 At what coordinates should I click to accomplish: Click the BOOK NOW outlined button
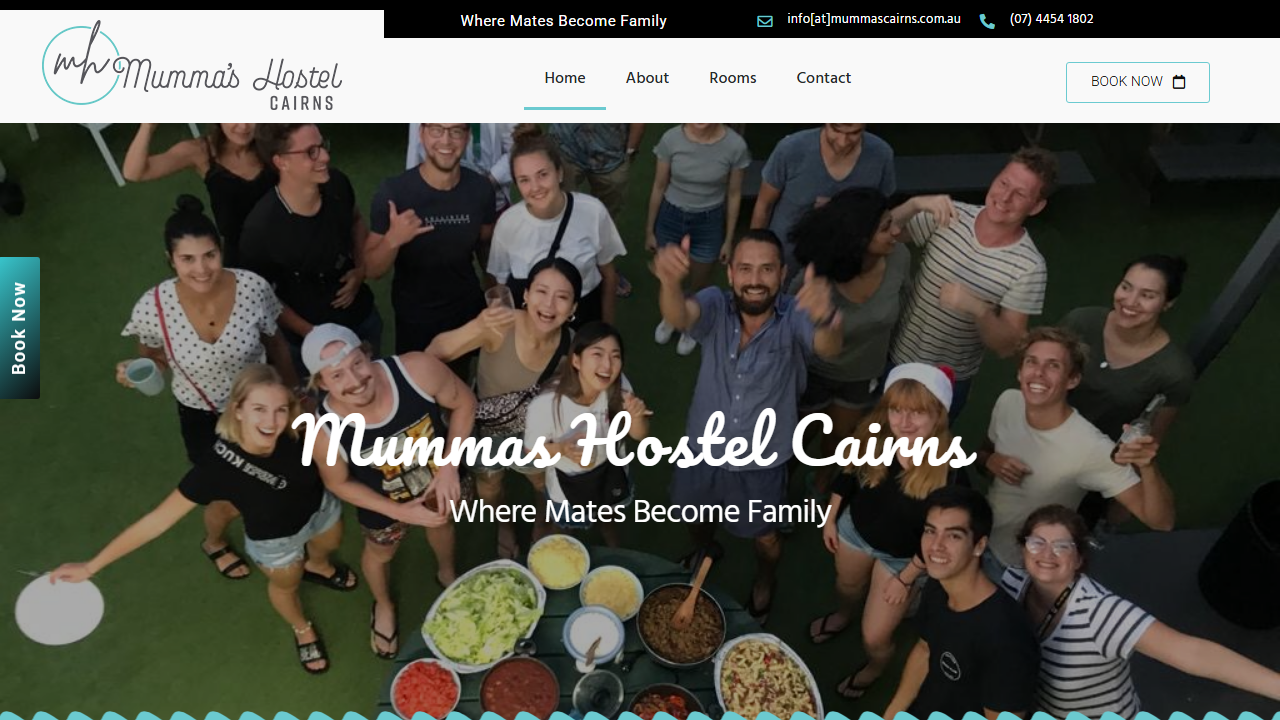(1138, 82)
